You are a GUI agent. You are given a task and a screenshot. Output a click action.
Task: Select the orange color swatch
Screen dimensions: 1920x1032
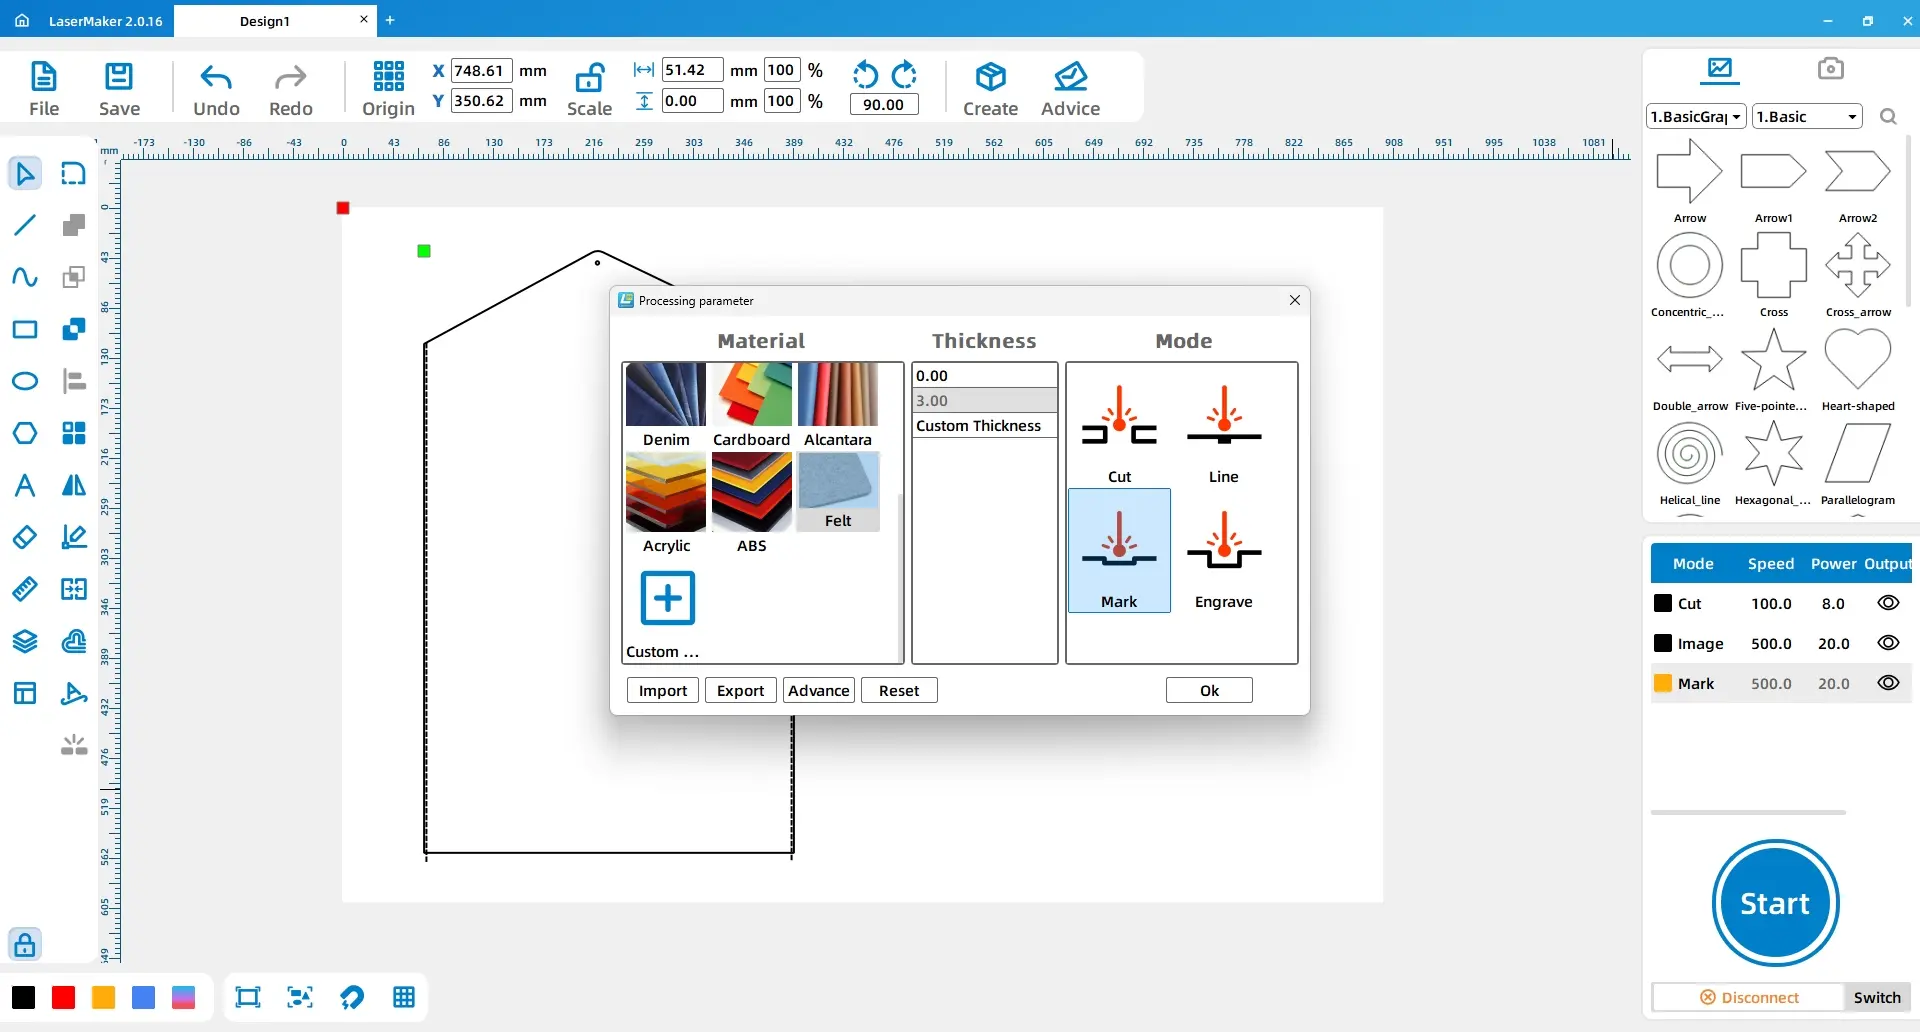104,997
